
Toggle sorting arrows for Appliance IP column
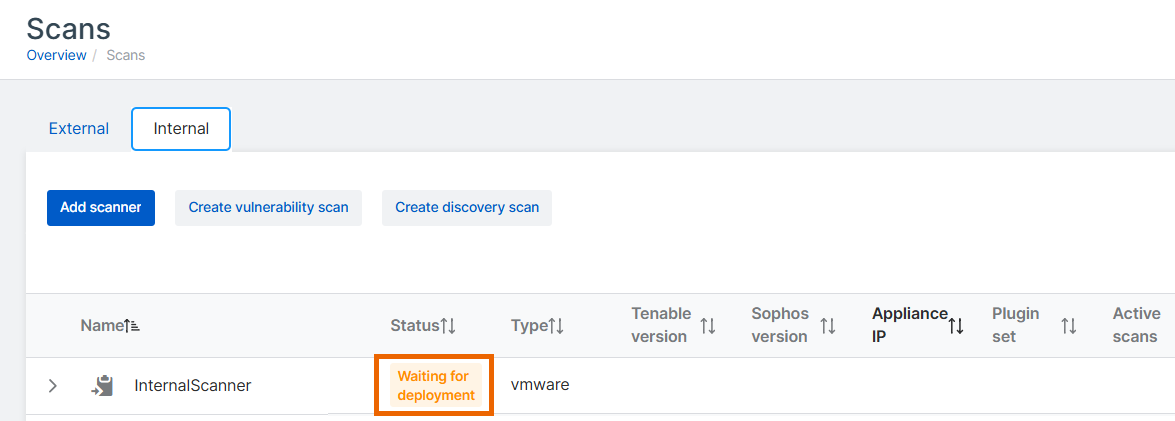pyautogui.click(x=956, y=326)
